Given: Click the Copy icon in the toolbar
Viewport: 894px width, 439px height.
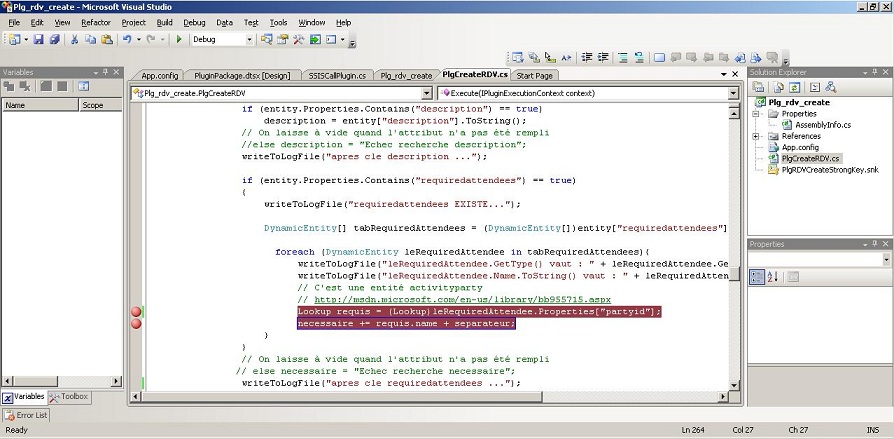Looking at the screenshot, I should pyautogui.click(x=91, y=40).
